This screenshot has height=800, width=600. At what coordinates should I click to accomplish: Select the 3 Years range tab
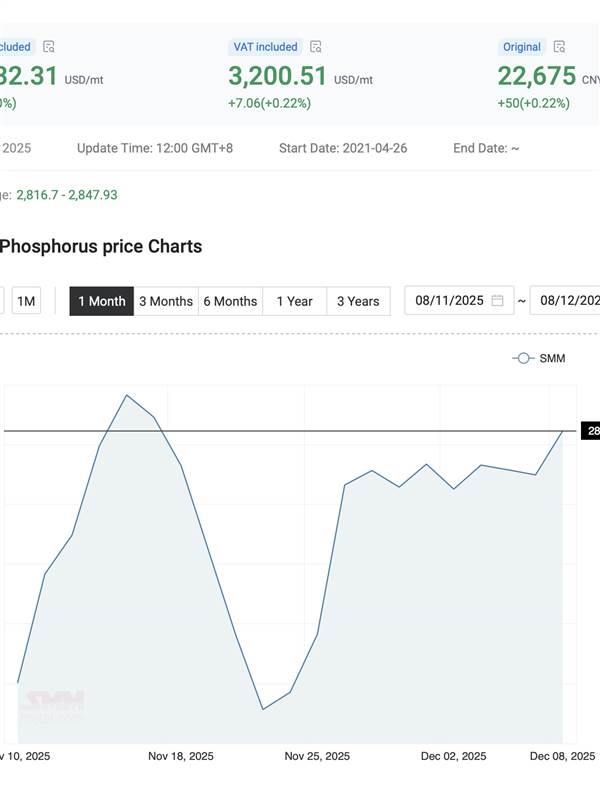(358, 301)
